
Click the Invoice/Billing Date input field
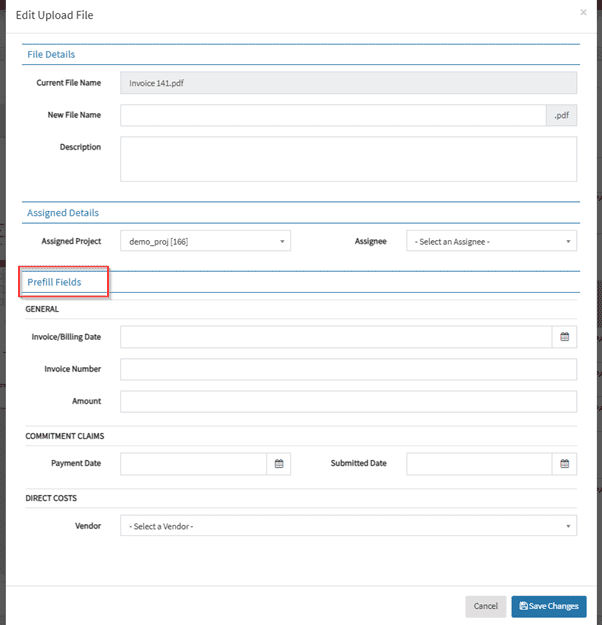(x=335, y=337)
